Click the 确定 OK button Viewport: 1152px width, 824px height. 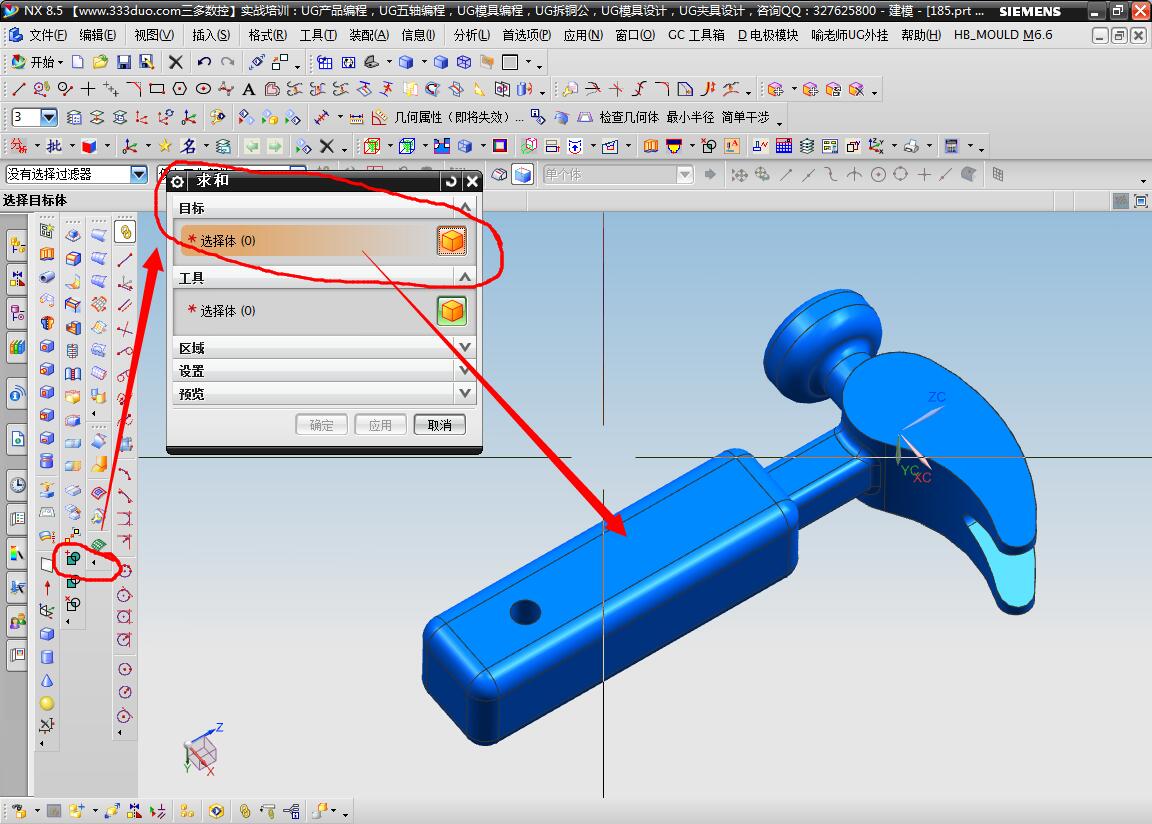[321, 425]
